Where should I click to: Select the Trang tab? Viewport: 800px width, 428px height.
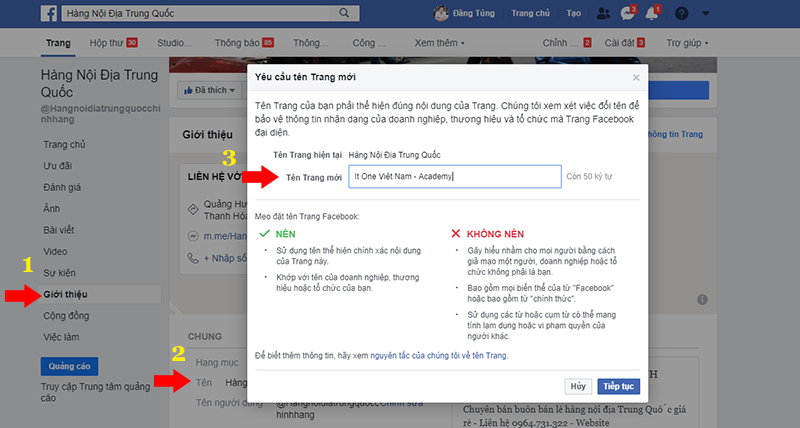point(58,43)
